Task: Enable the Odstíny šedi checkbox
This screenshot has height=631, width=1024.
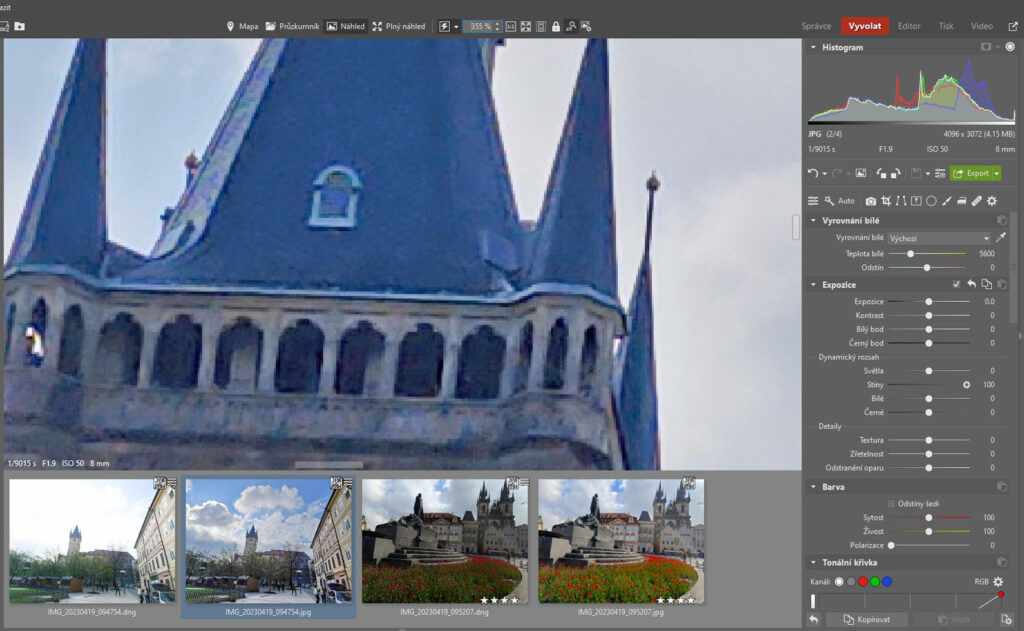Action: pyautogui.click(x=892, y=503)
